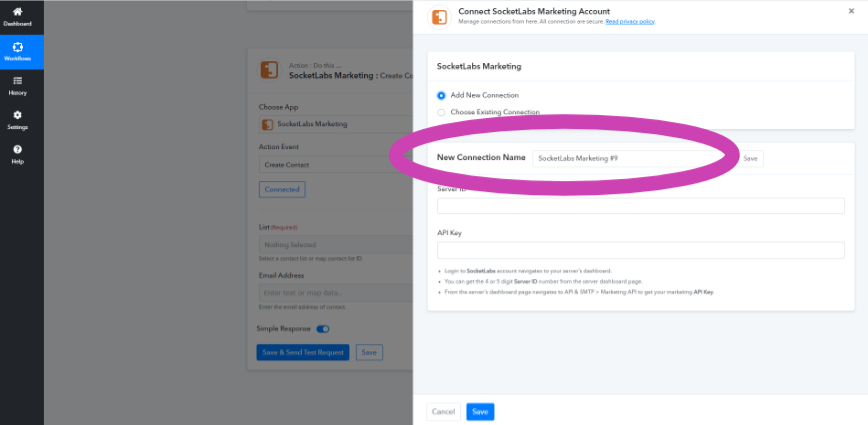Select Add New Connection radio

coord(441,95)
